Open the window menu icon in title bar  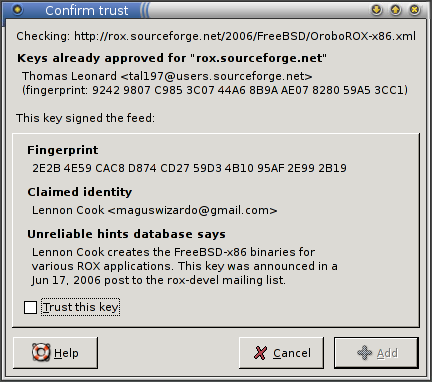(17, 10)
